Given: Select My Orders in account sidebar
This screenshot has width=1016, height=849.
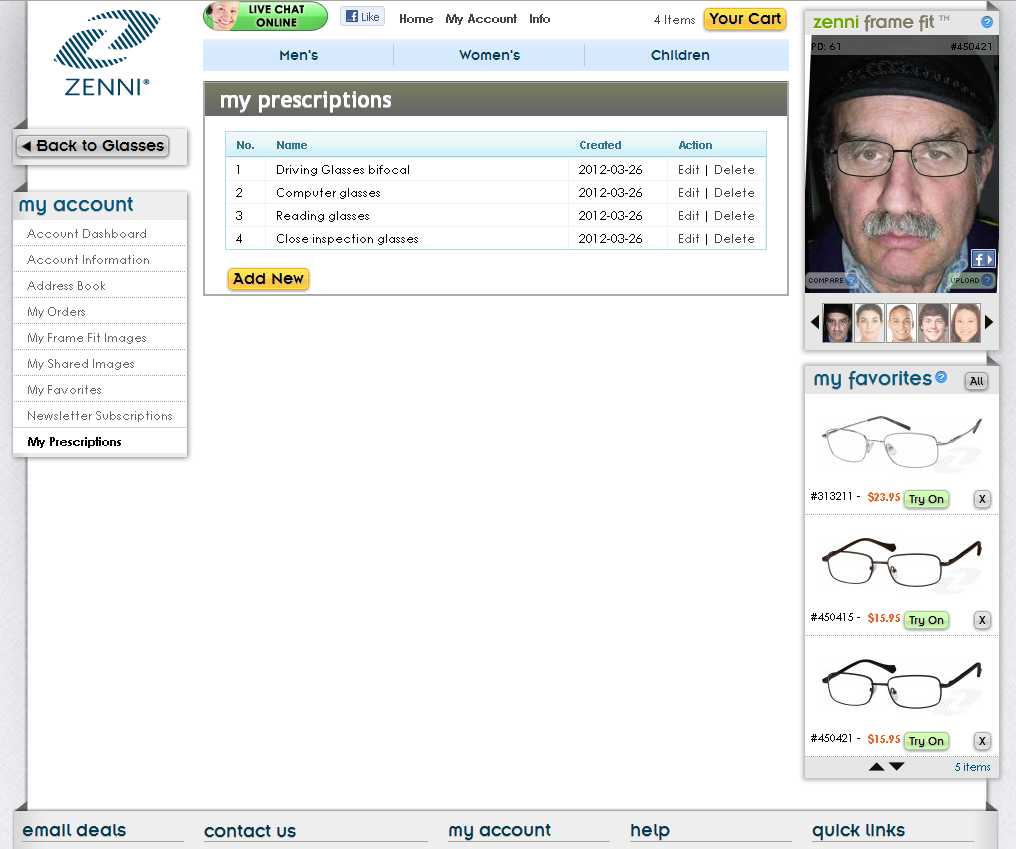Looking at the screenshot, I should click(56, 312).
